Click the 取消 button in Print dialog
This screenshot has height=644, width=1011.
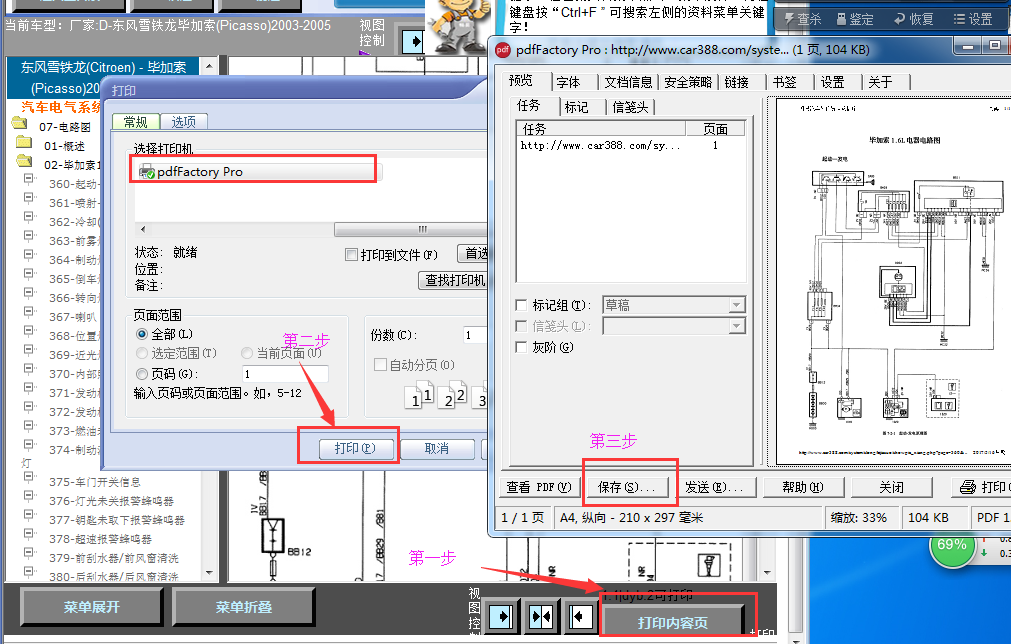click(437, 448)
